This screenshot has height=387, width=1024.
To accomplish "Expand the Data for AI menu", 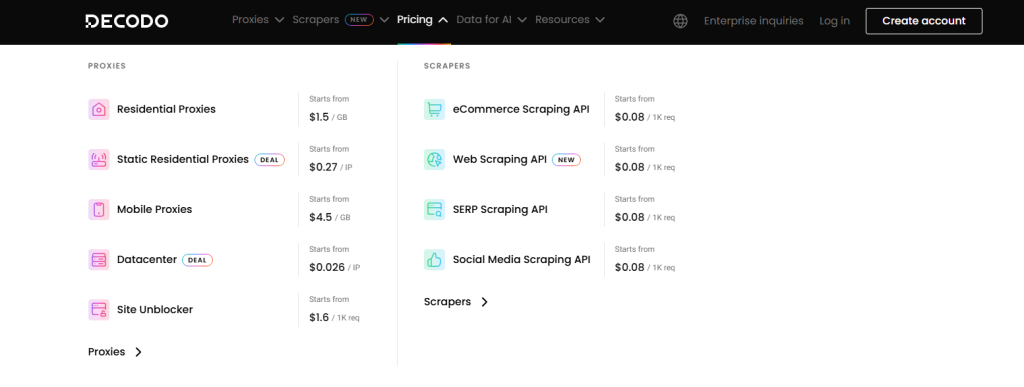I will click(492, 20).
